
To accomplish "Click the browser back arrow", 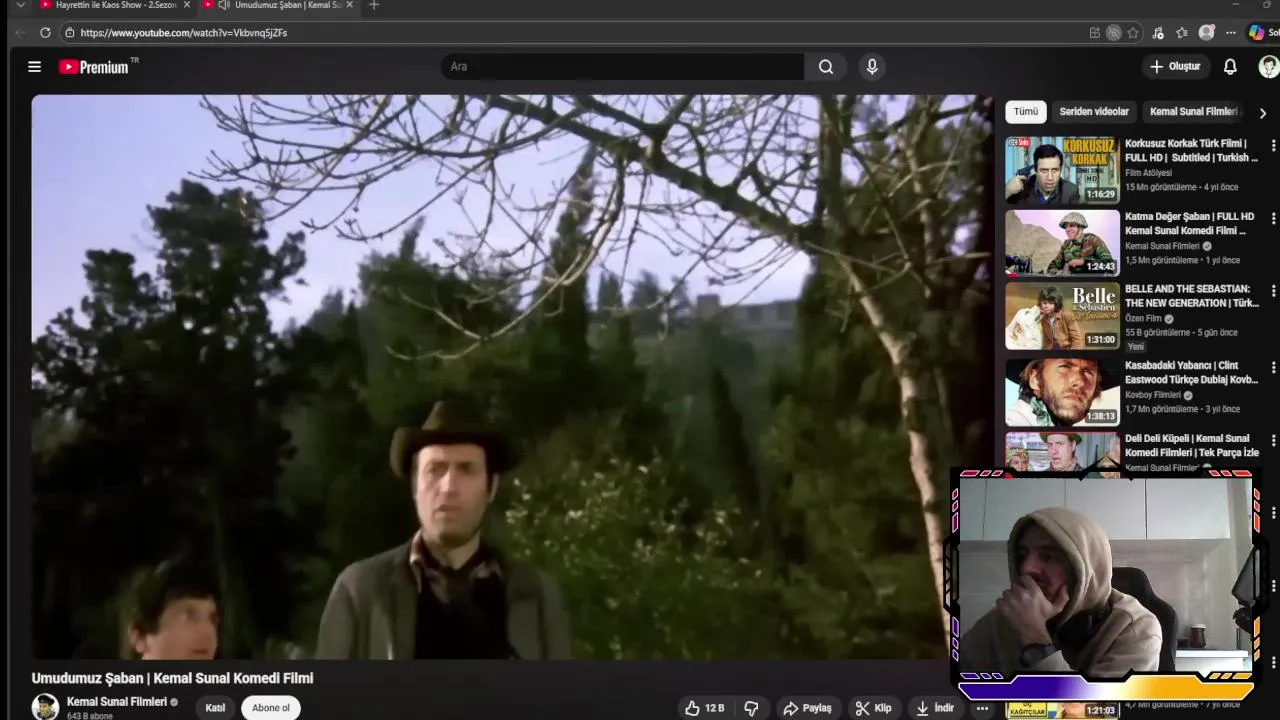I will 19,33.
